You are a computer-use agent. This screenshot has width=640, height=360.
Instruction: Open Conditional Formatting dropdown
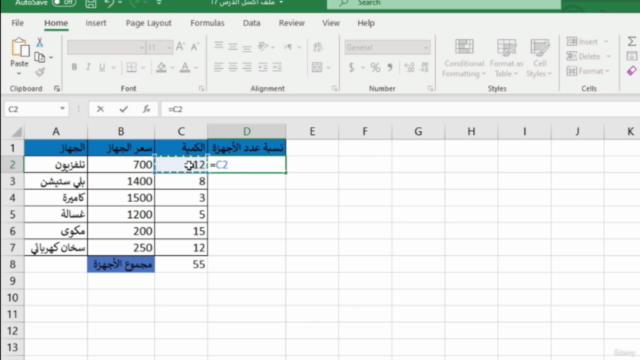(x=464, y=58)
